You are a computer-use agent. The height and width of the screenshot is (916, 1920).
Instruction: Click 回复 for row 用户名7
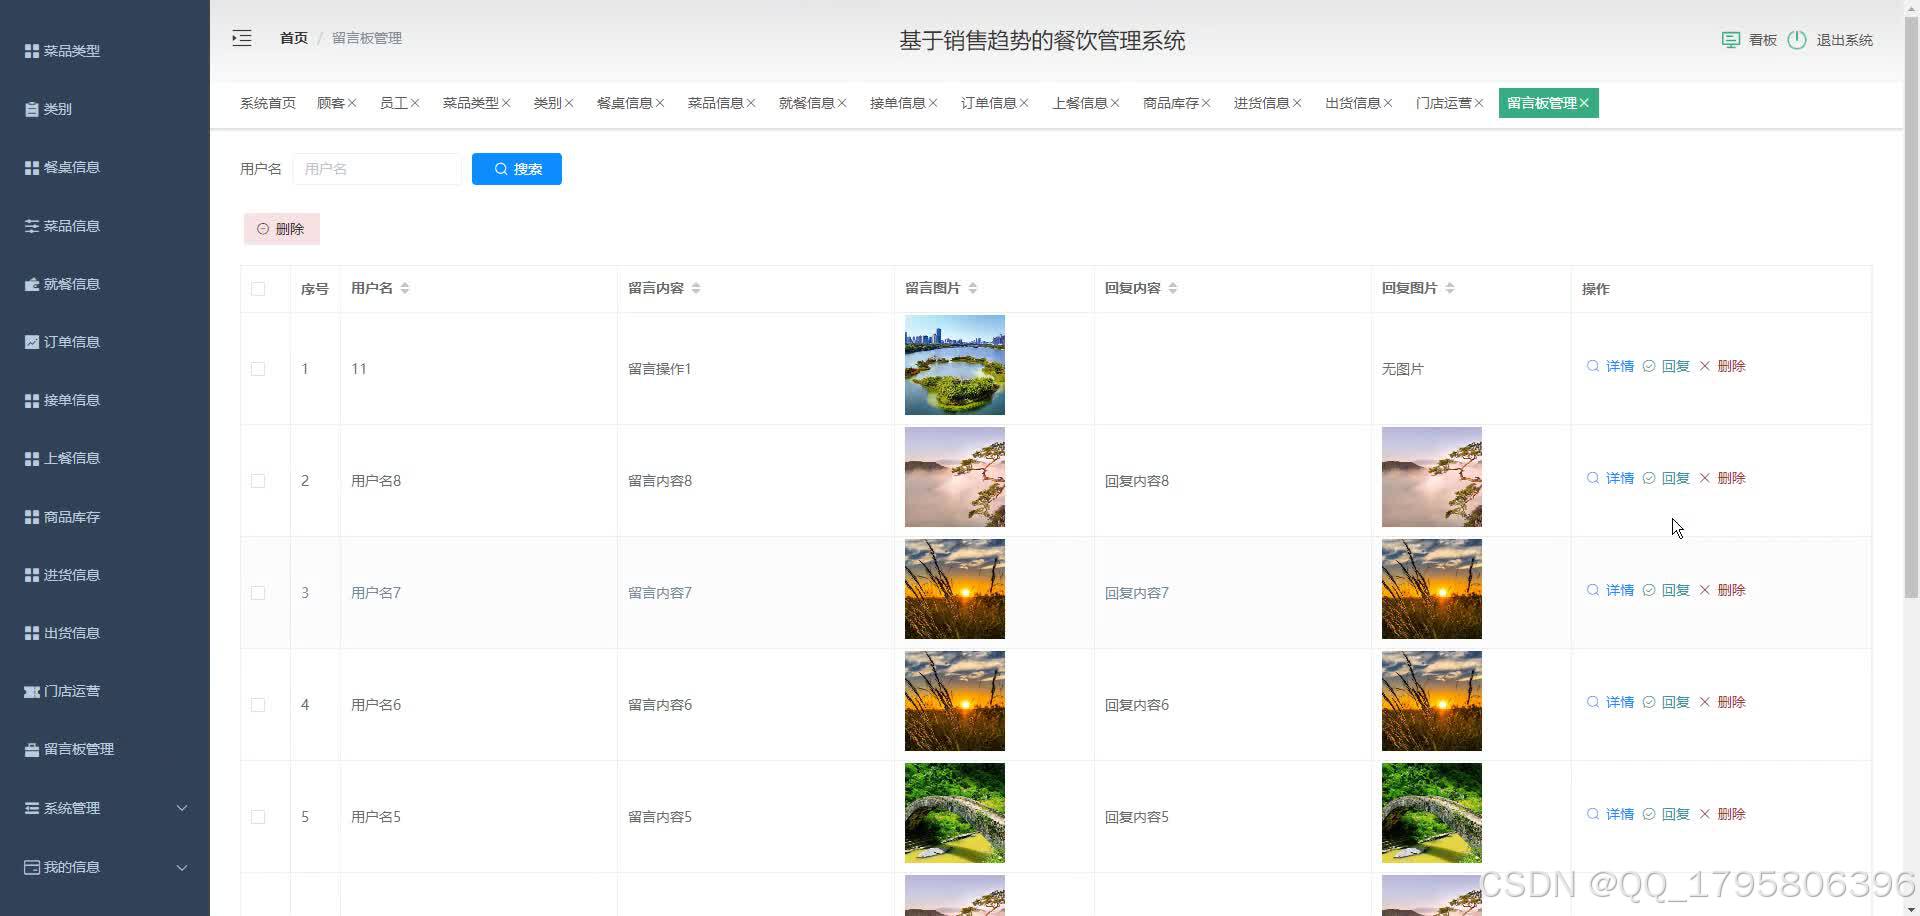pyautogui.click(x=1666, y=590)
